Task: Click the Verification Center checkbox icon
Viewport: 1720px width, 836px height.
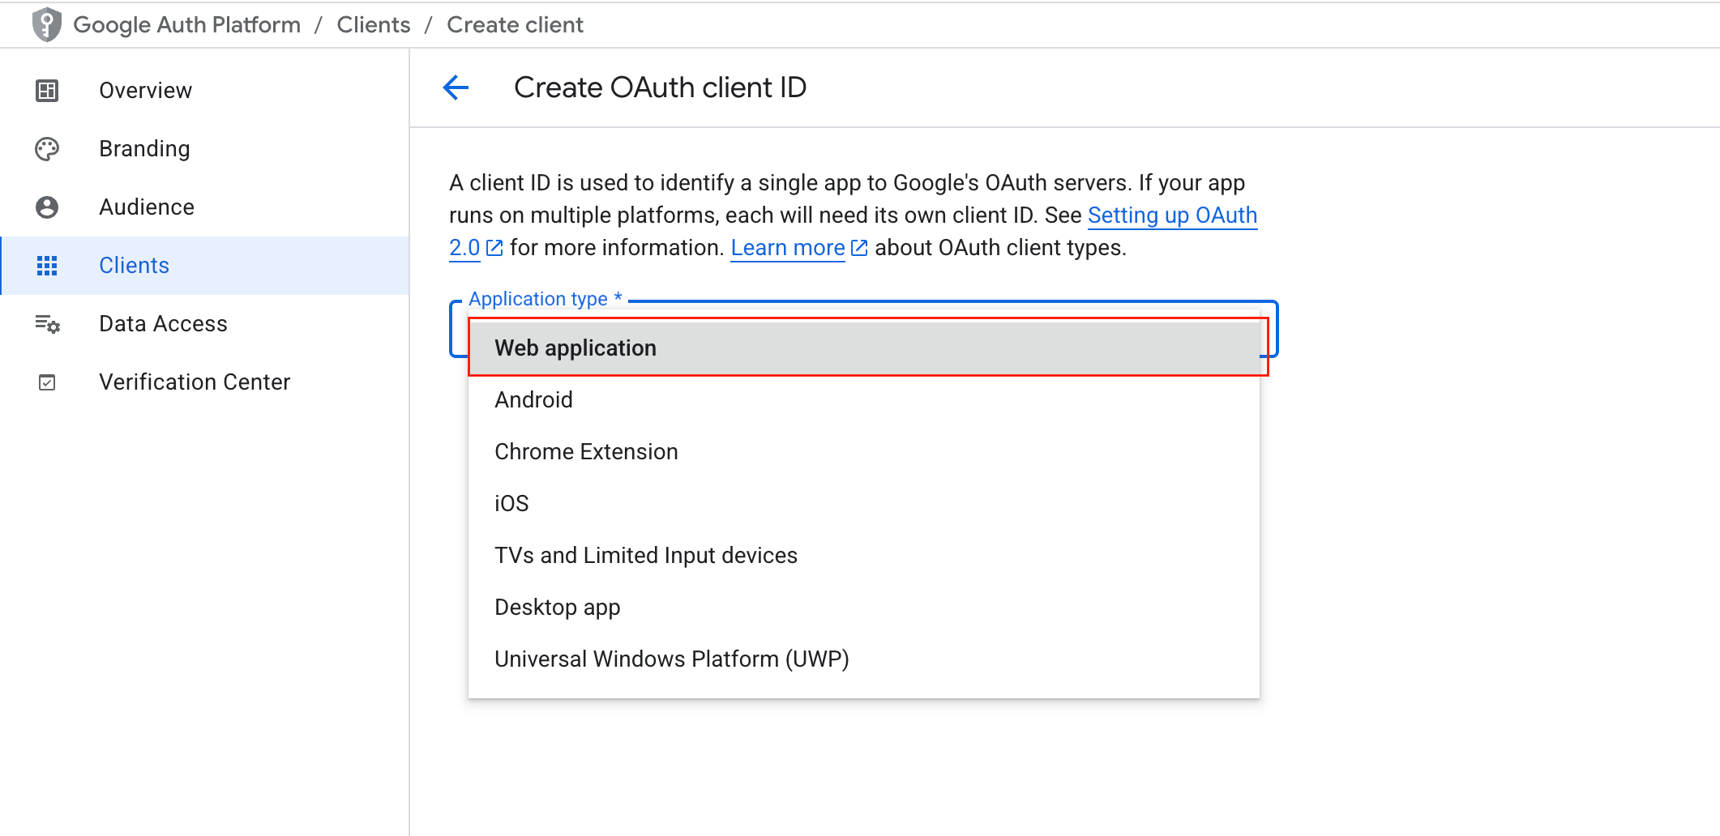Action: pos(47,383)
